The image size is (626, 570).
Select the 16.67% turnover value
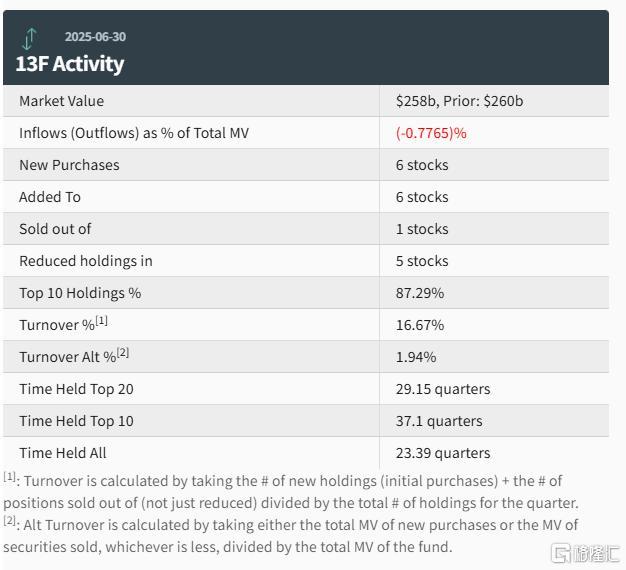(420, 325)
